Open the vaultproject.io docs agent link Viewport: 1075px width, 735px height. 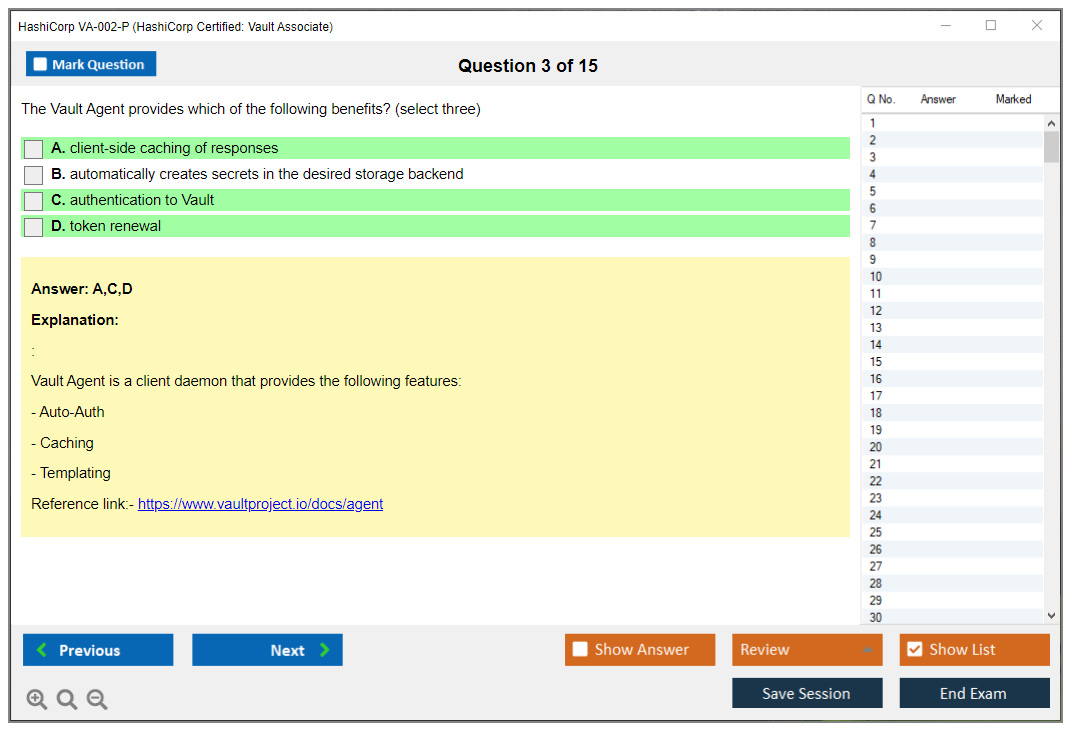260,504
